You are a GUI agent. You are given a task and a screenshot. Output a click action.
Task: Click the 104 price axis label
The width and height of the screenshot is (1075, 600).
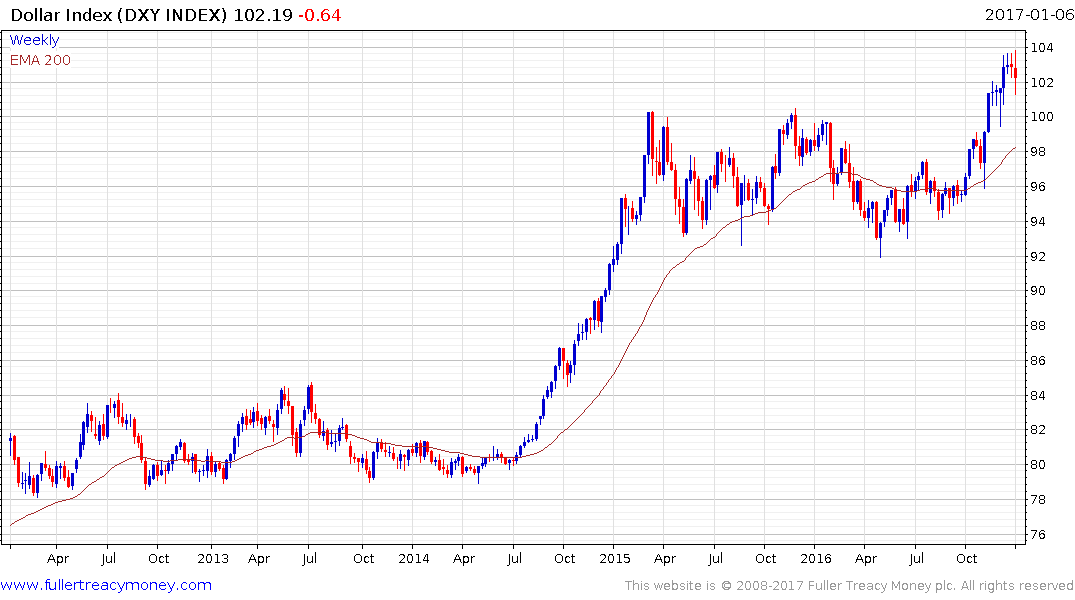[1042, 47]
